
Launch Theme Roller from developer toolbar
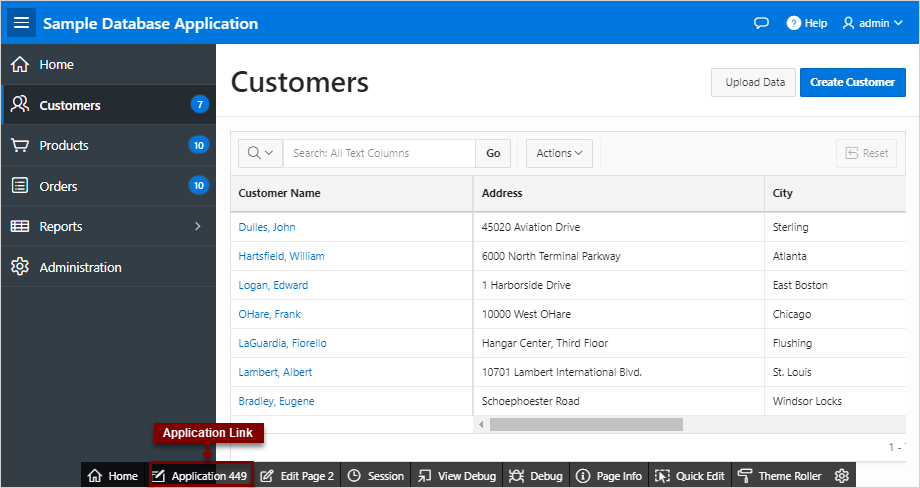780,476
